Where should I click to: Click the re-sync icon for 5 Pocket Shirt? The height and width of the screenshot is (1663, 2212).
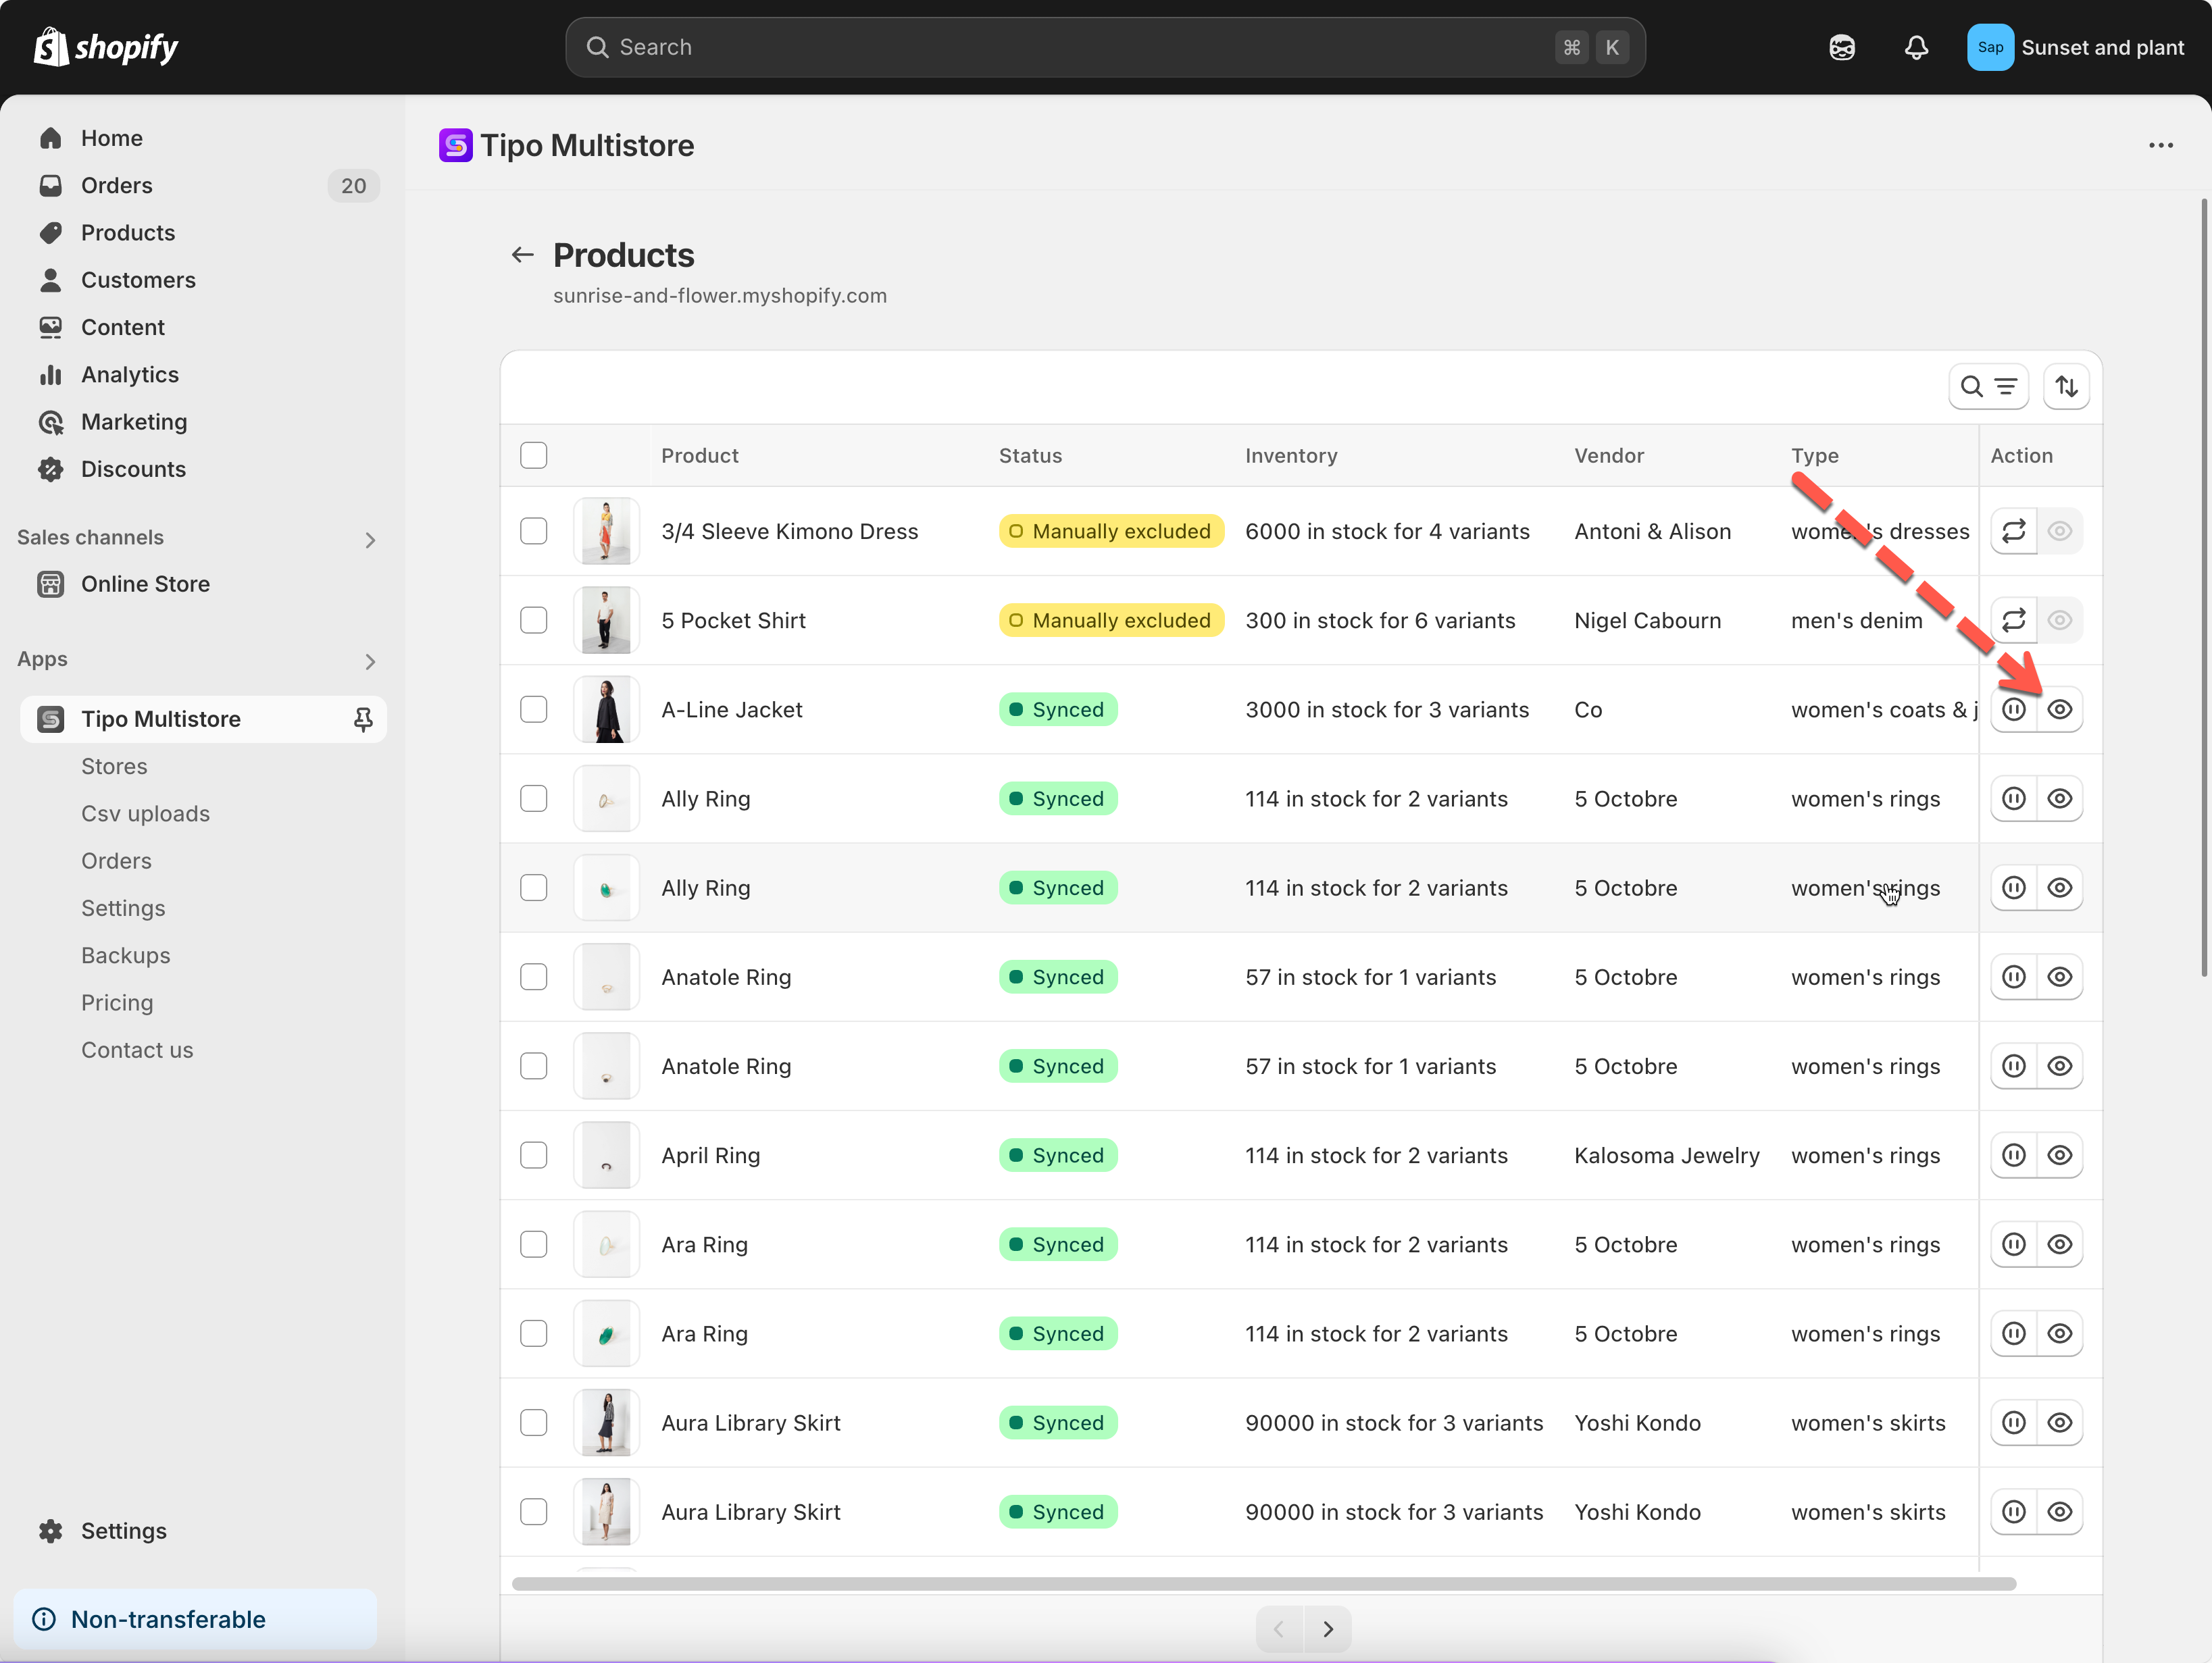(x=2013, y=620)
